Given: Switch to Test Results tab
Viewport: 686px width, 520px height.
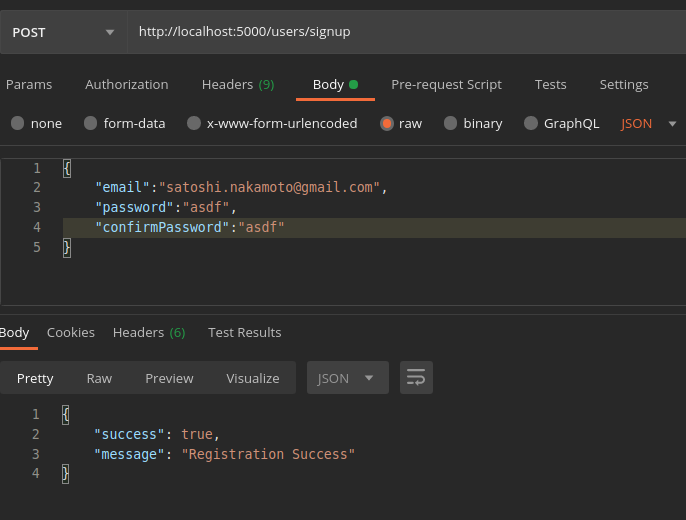Looking at the screenshot, I should pyautogui.click(x=244, y=332).
